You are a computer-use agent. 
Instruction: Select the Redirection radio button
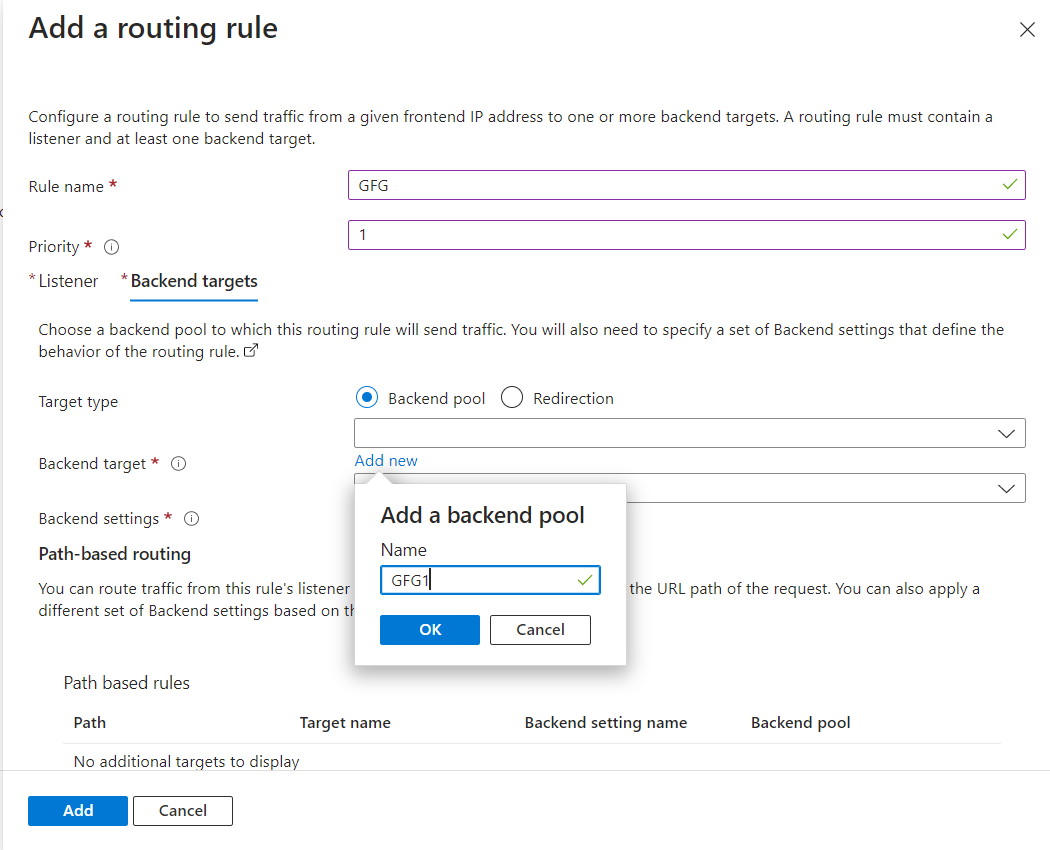point(512,398)
